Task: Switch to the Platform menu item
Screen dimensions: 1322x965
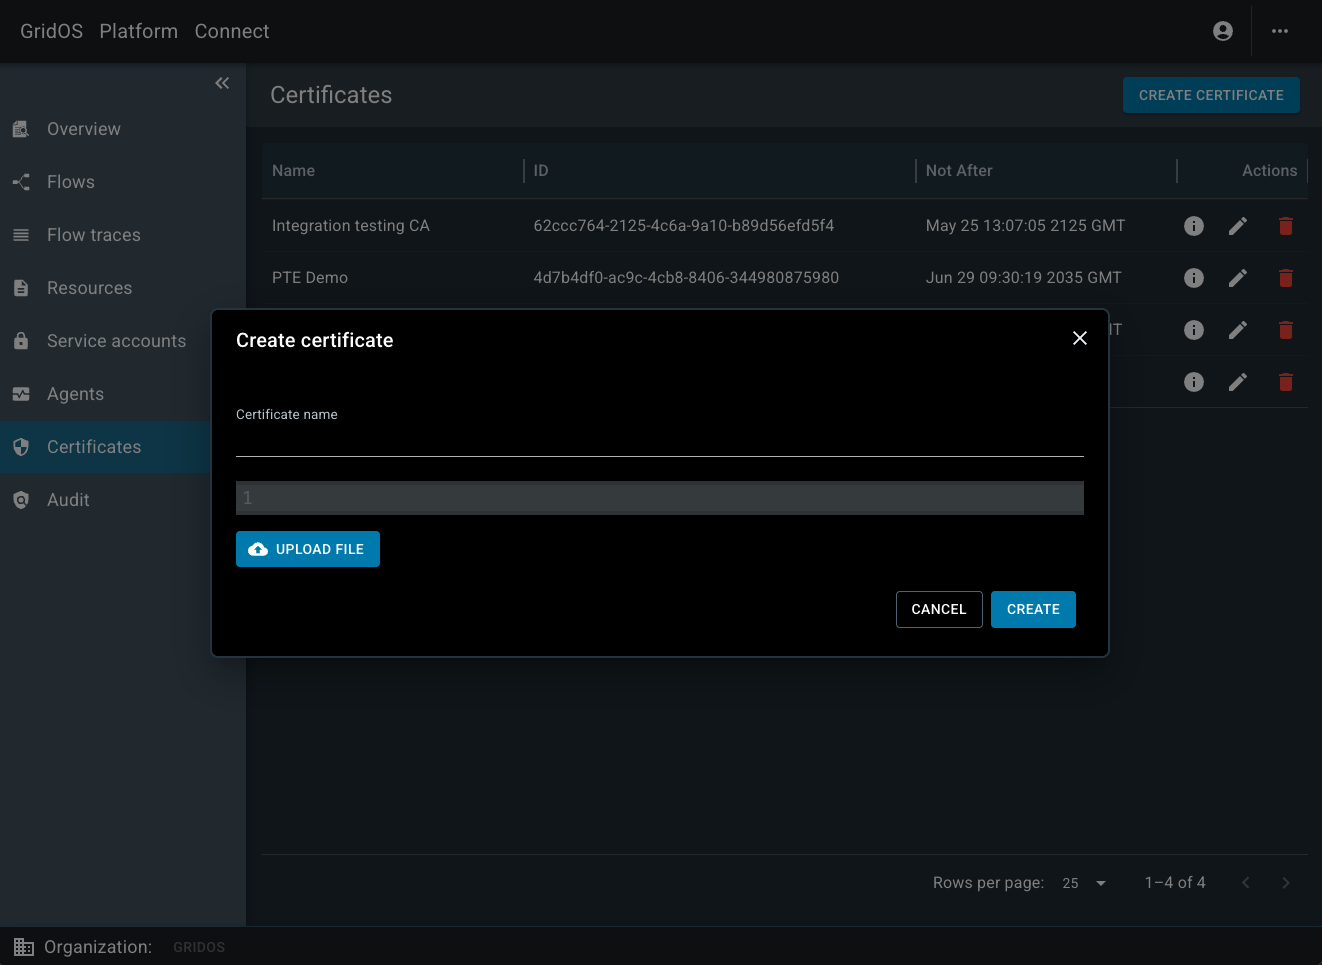Action: point(138,31)
